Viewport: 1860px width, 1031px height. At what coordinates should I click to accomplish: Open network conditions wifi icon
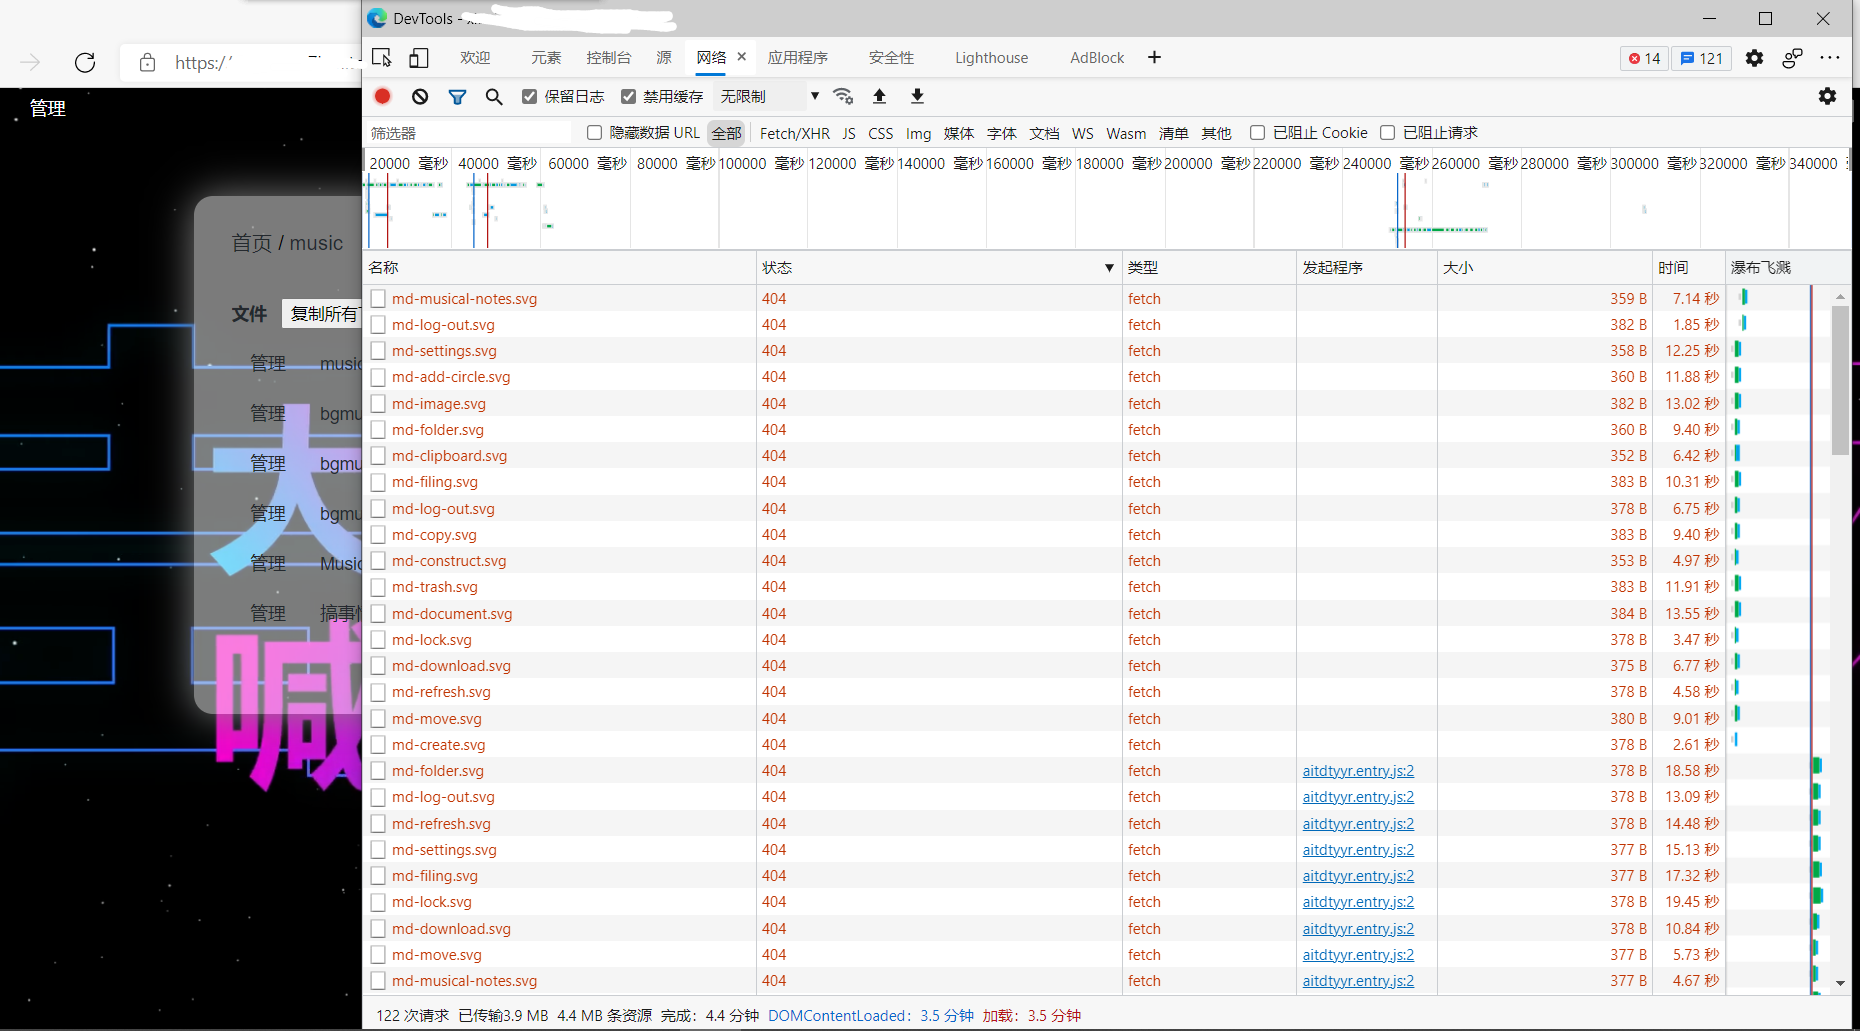843,96
